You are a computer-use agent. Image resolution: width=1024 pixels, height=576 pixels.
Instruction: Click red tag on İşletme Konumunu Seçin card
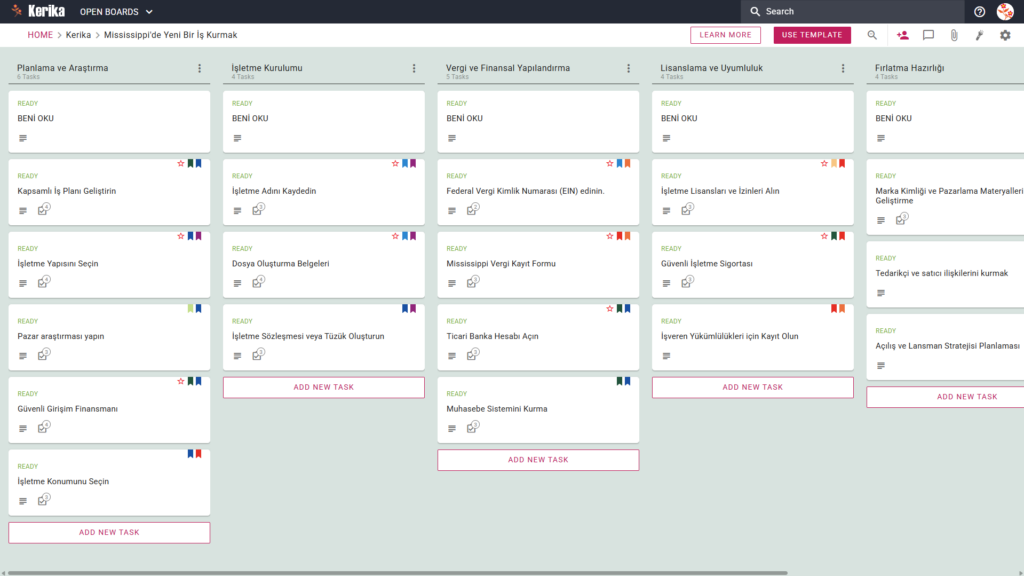pyautogui.click(x=199, y=453)
